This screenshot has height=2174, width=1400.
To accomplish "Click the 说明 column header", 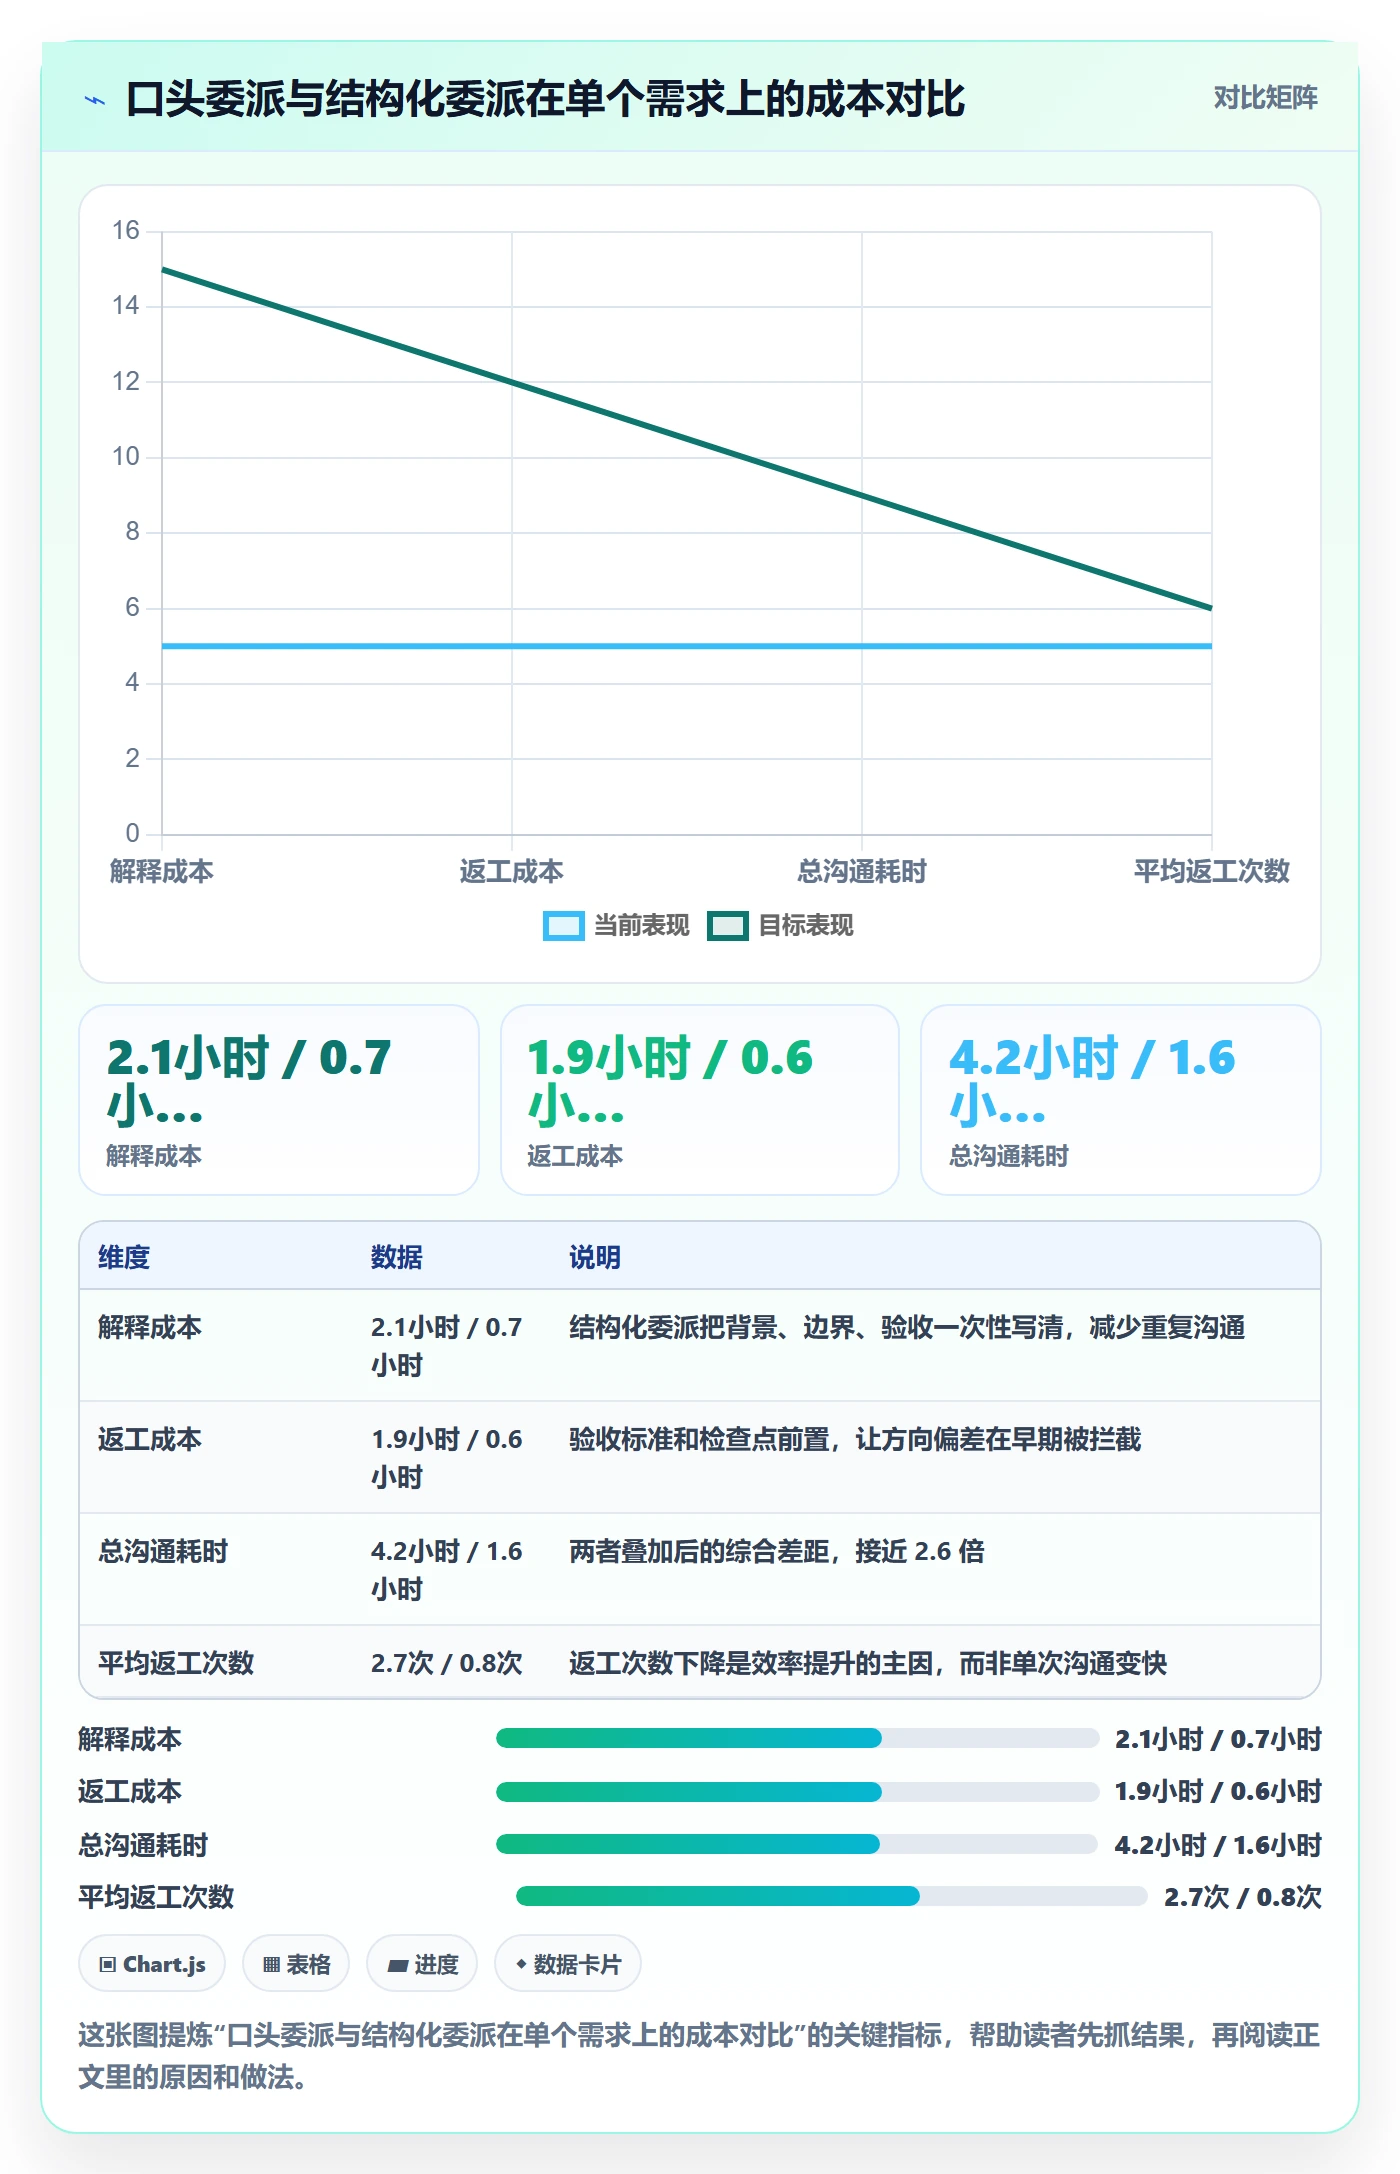I will pyautogui.click(x=596, y=1257).
